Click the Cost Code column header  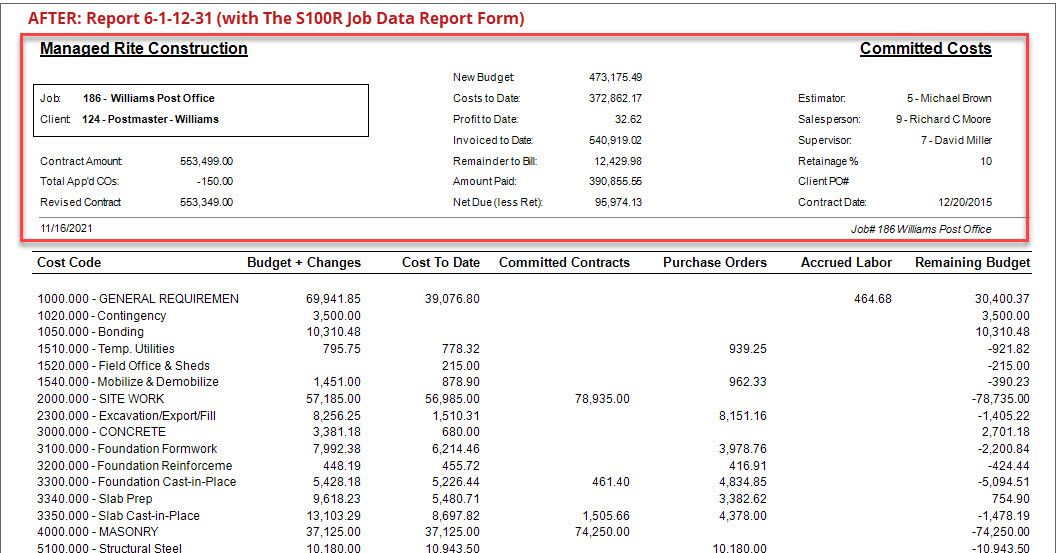[x=69, y=263]
